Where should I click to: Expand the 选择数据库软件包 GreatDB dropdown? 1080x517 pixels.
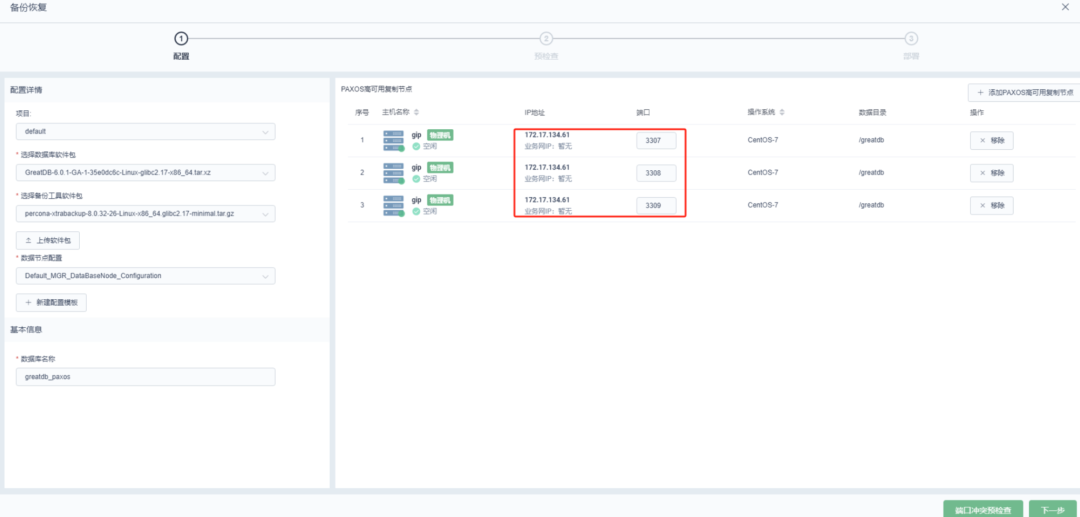pos(145,173)
